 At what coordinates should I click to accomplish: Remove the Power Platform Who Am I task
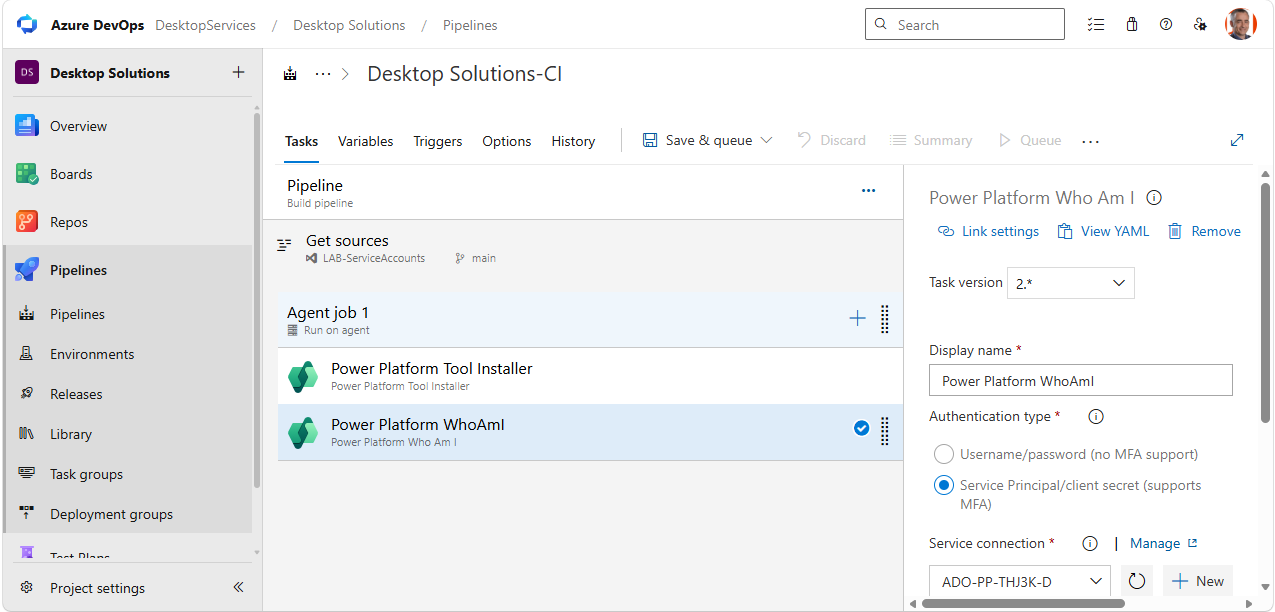[x=1204, y=231]
